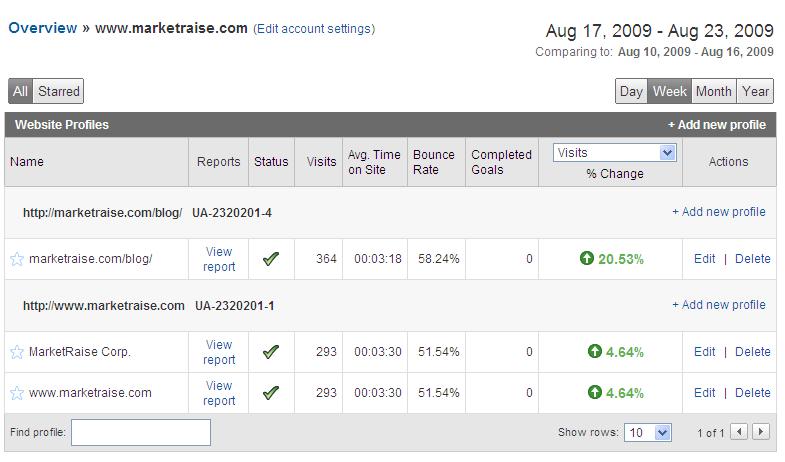Add new profile under UA-2320201-1
The image size is (785, 462).
[x=718, y=305]
